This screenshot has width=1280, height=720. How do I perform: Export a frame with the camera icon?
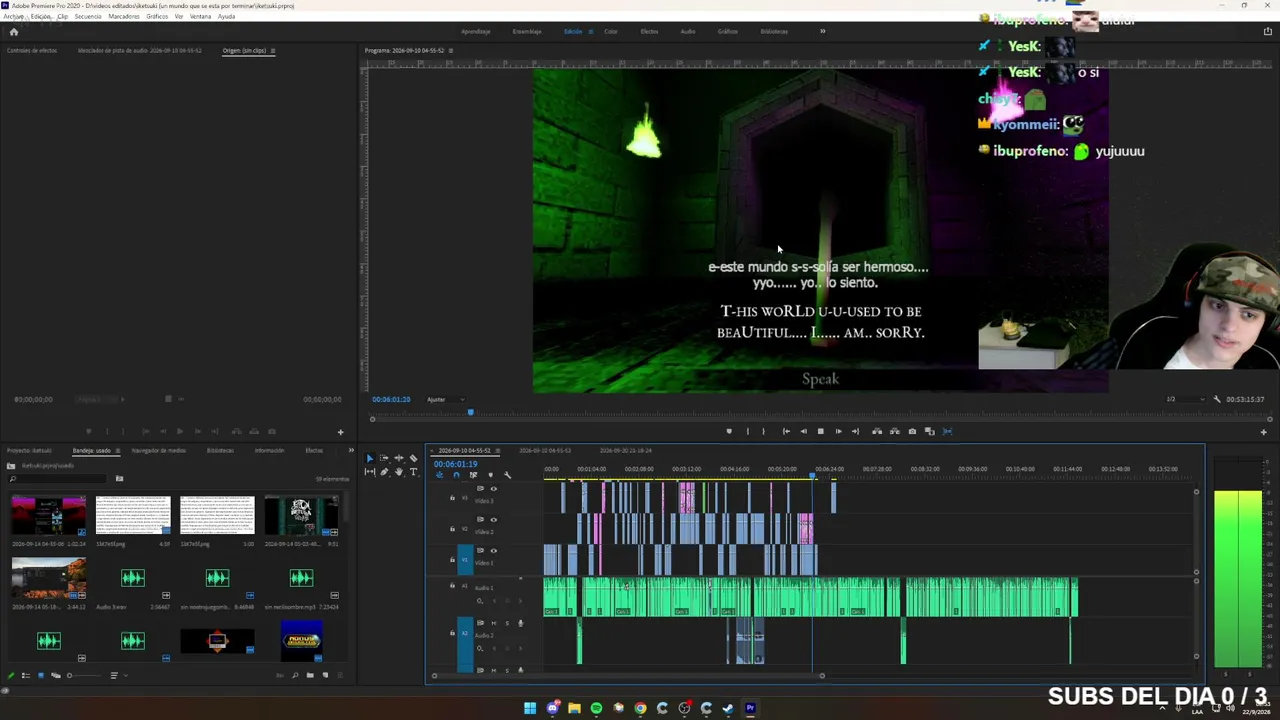point(912,431)
